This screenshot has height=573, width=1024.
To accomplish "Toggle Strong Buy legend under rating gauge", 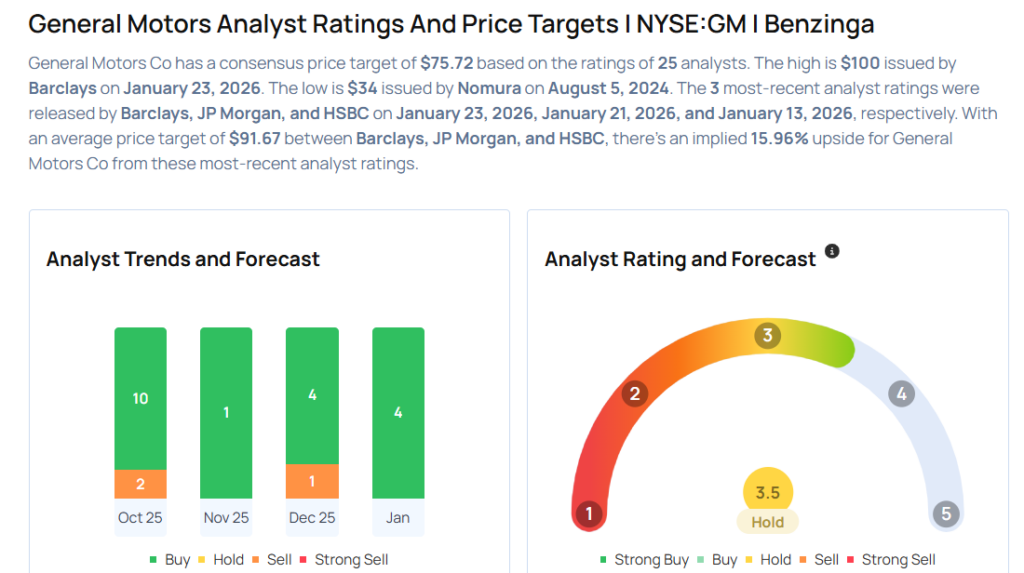I will (x=644, y=560).
